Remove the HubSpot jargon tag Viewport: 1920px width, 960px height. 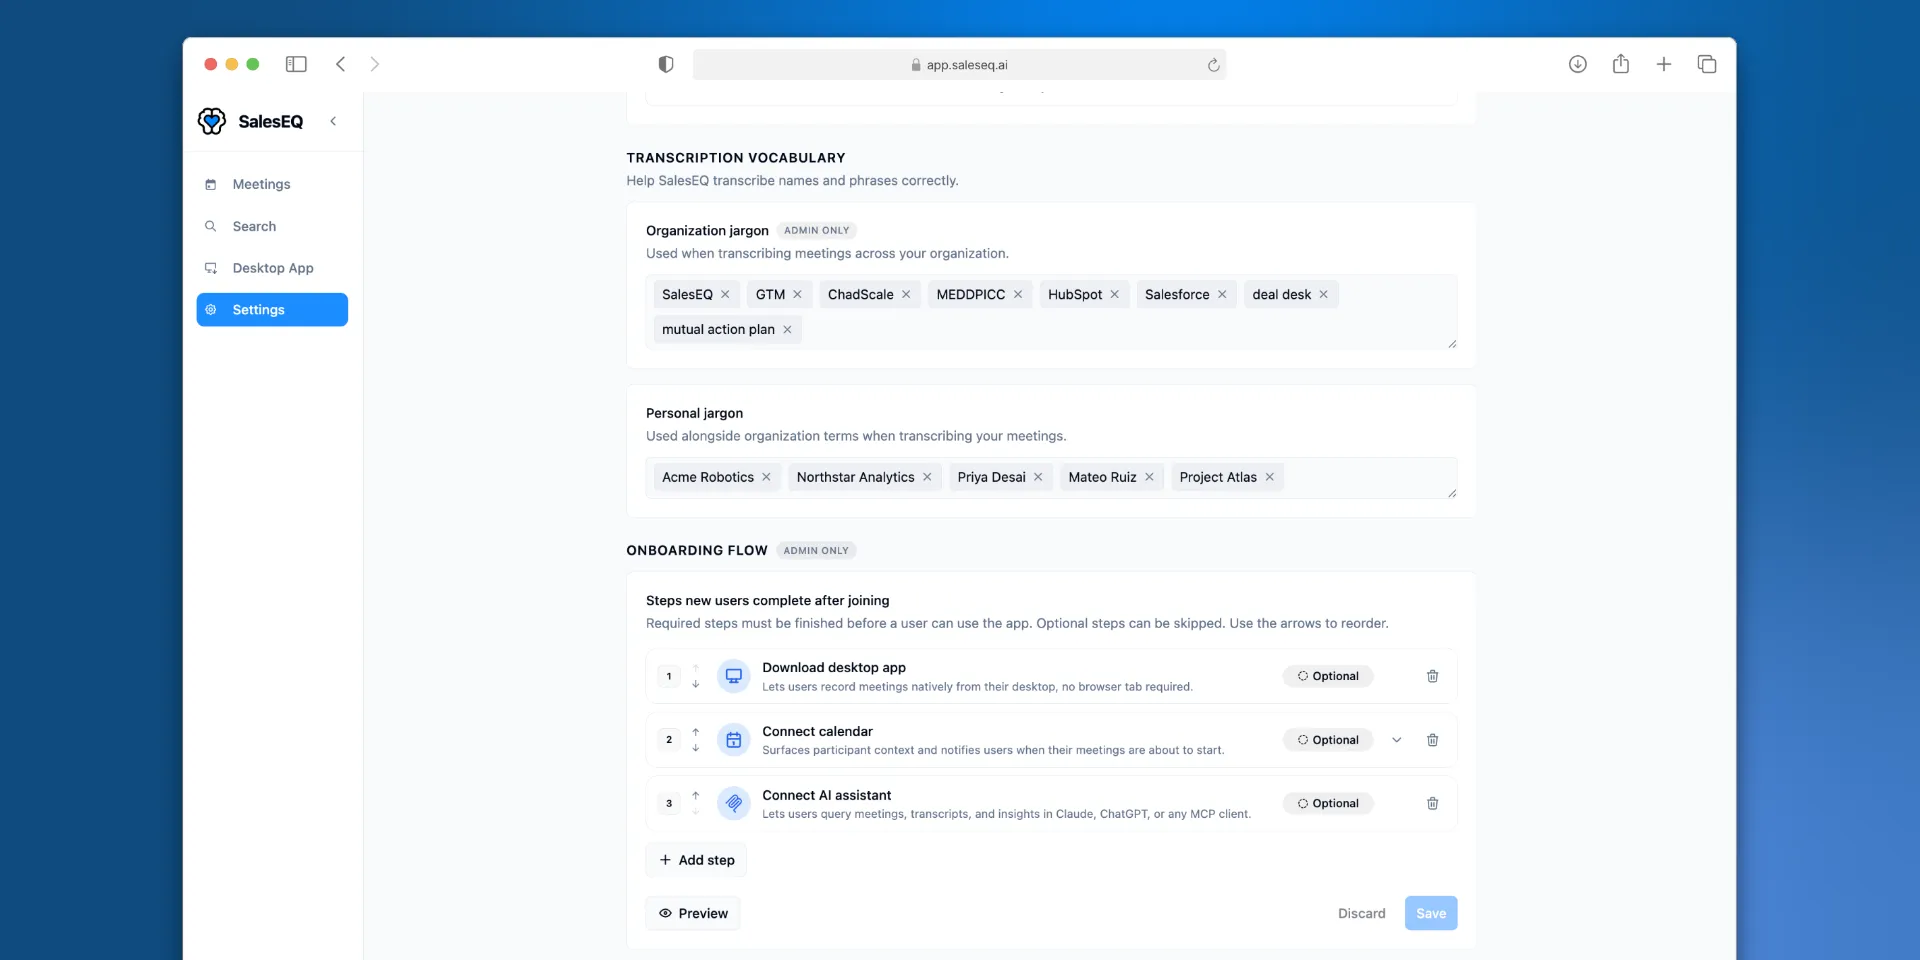tap(1115, 294)
